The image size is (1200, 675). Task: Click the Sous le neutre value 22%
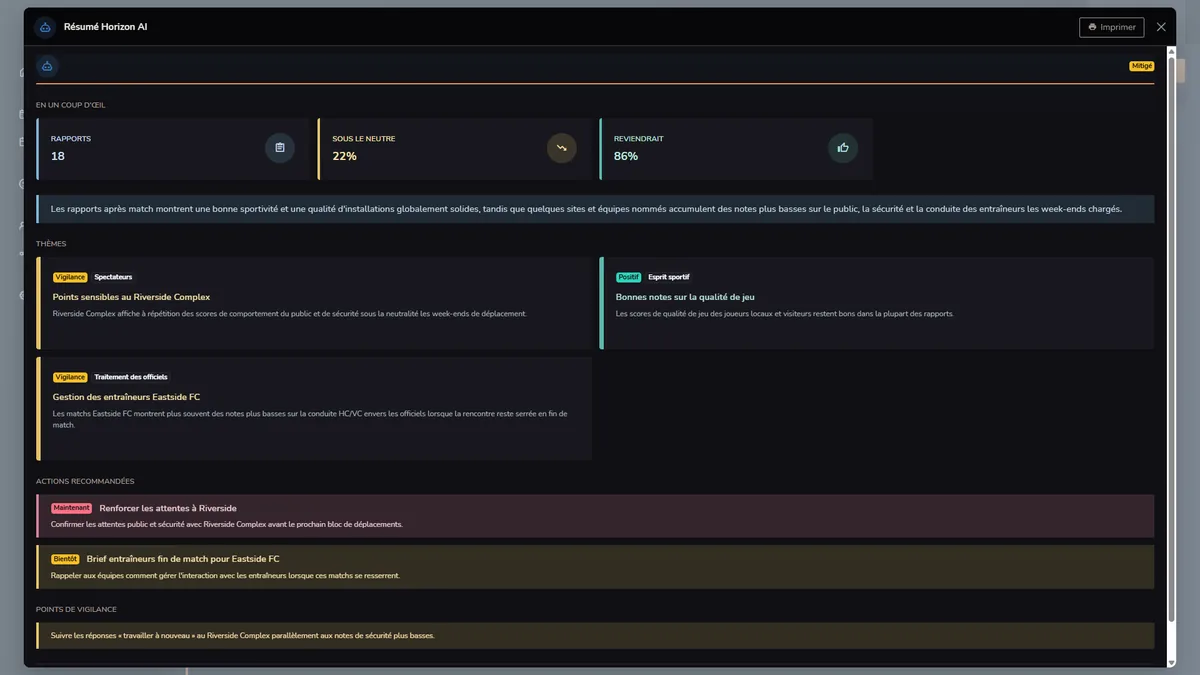(x=344, y=156)
